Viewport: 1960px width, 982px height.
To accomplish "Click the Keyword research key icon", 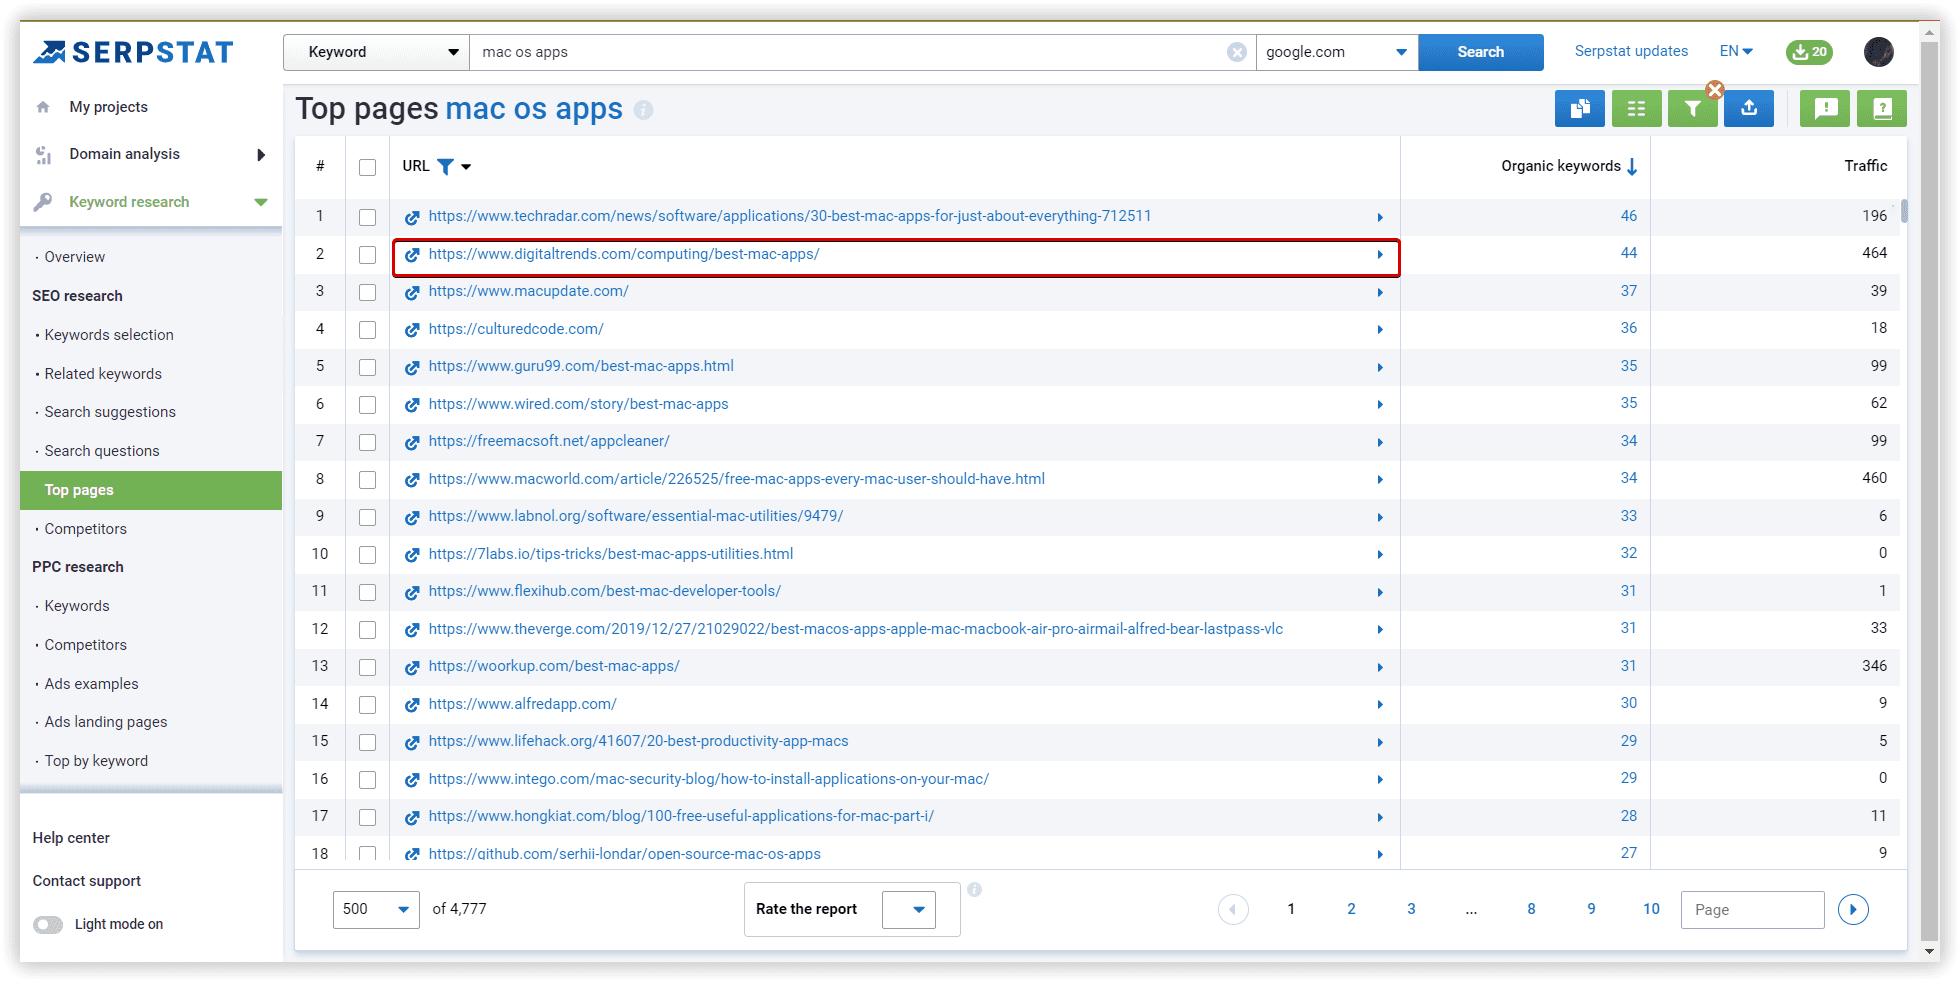I will point(43,202).
